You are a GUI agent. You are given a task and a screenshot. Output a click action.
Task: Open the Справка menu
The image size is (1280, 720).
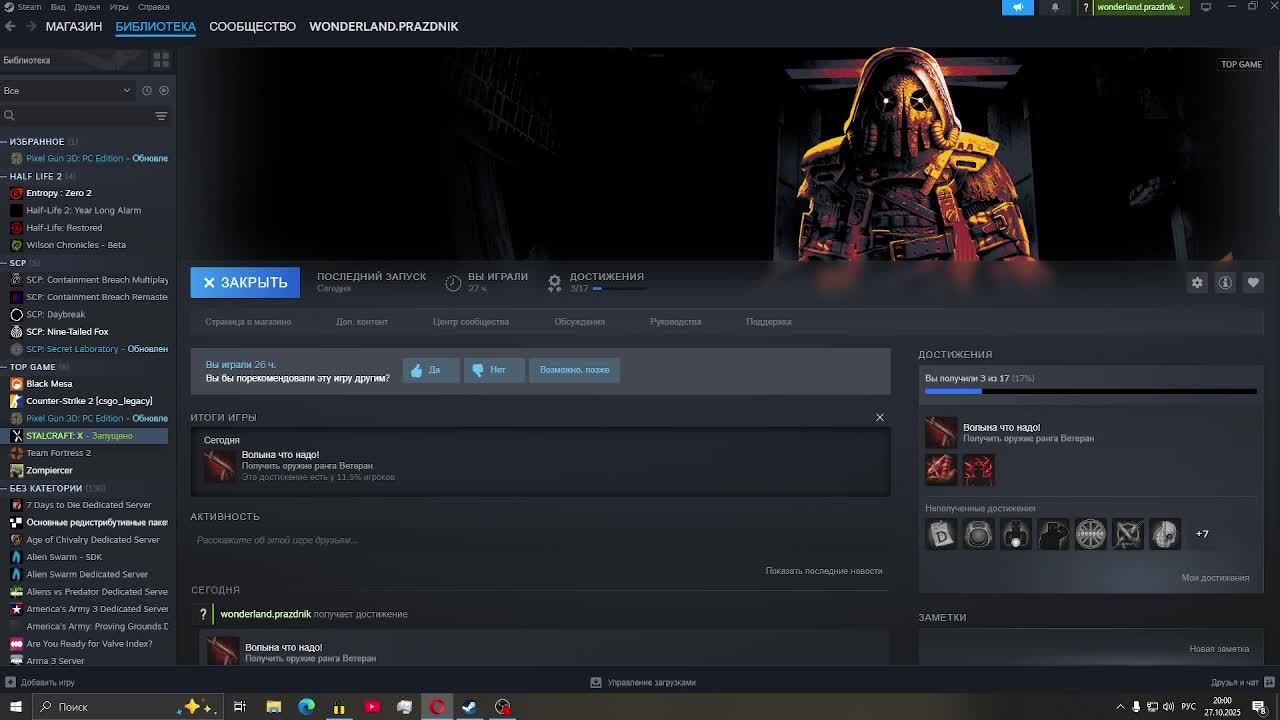pyautogui.click(x=153, y=7)
